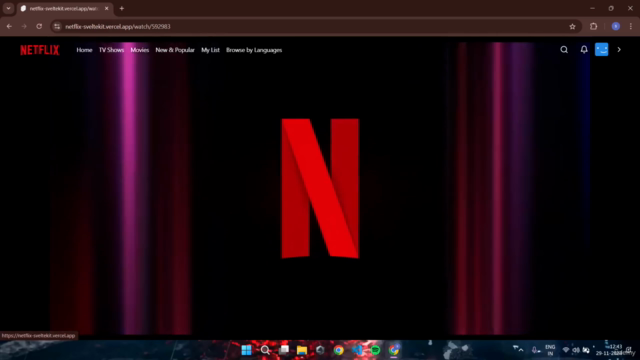Open Task View on taskbar

click(x=284, y=350)
